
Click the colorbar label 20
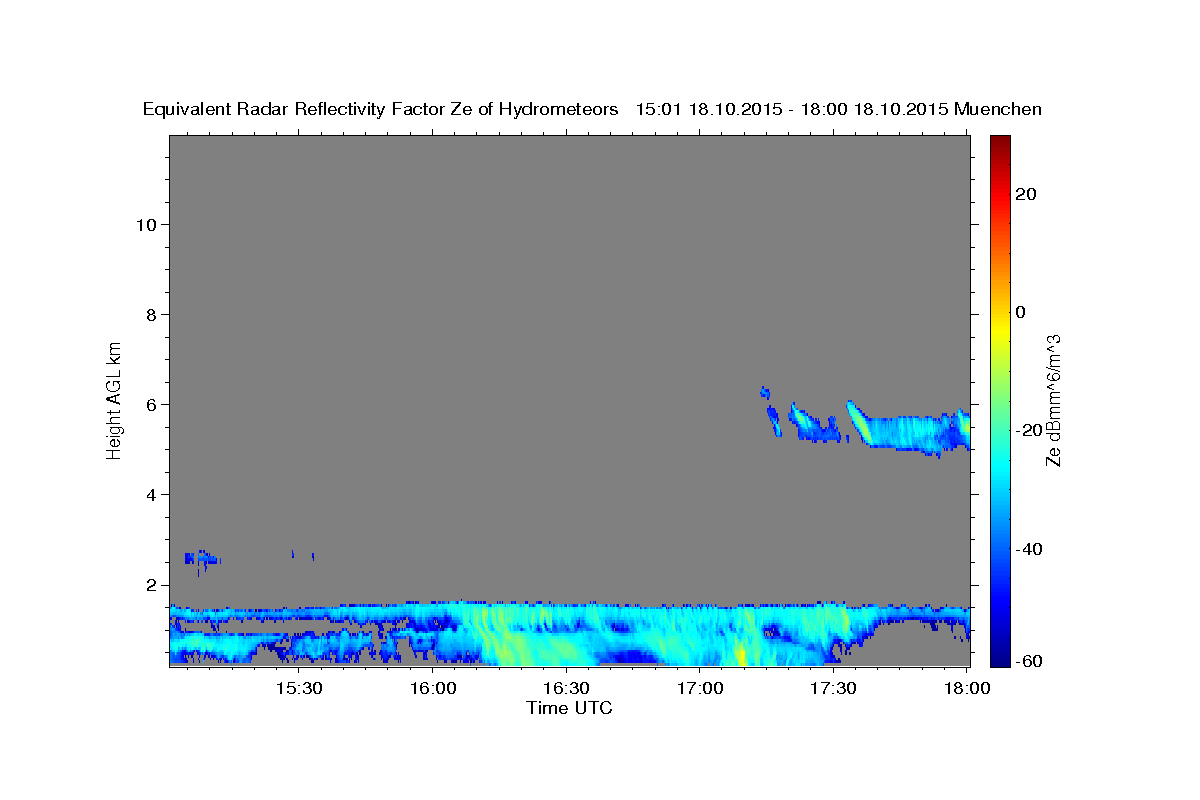1025,194
